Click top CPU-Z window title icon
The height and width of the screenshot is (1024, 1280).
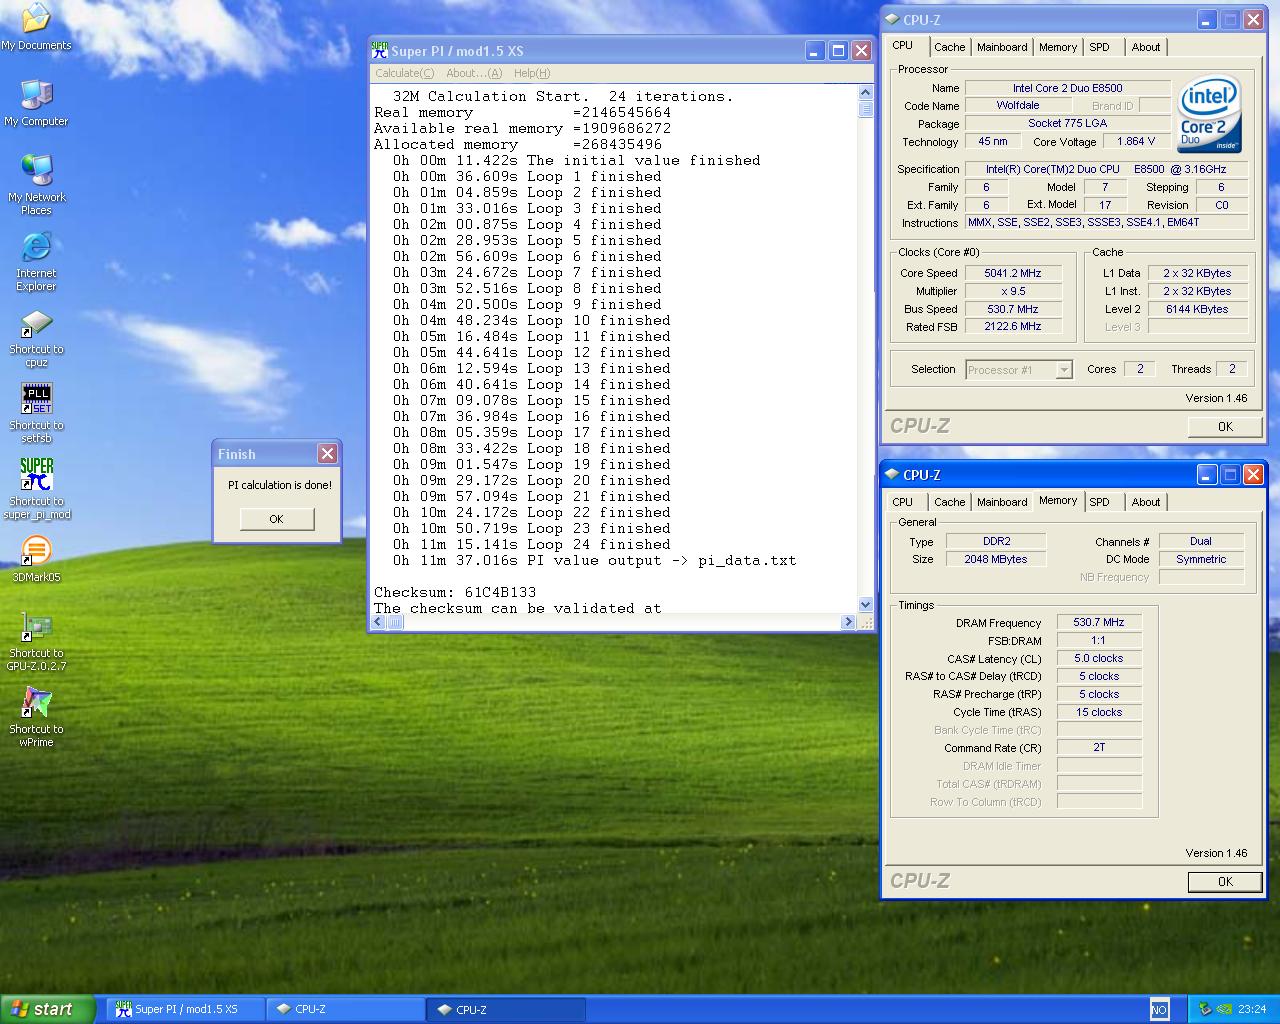(x=893, y=19)
